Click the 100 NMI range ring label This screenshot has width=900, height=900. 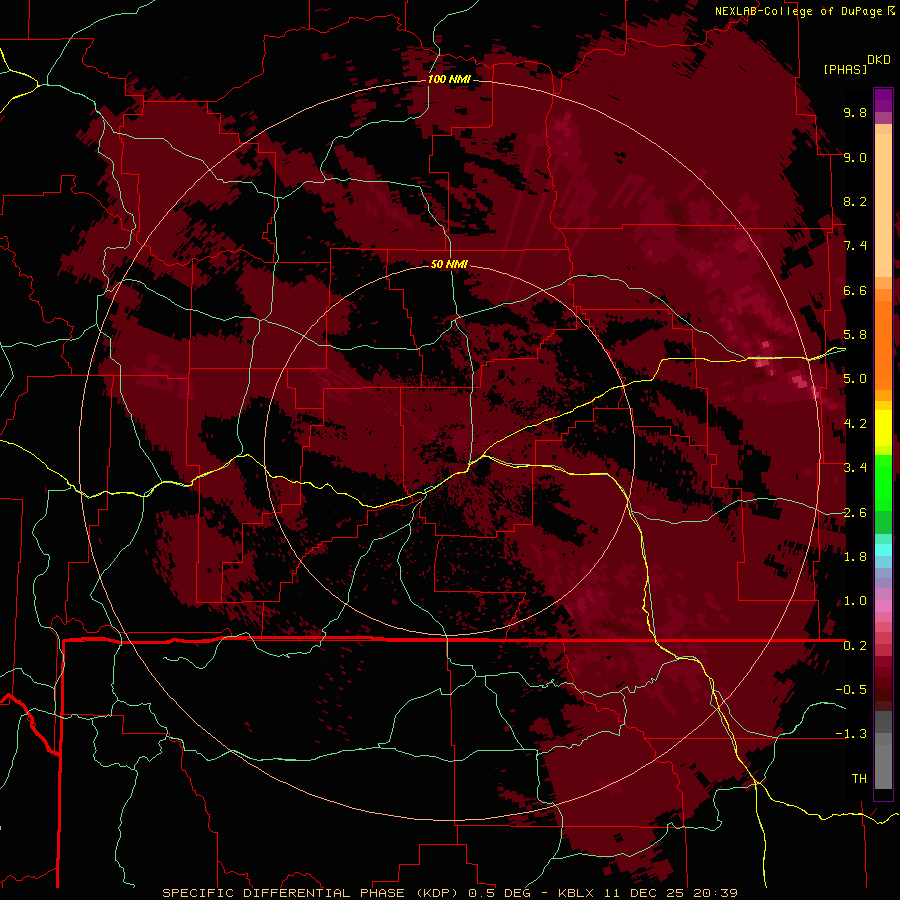click(449, 79)
